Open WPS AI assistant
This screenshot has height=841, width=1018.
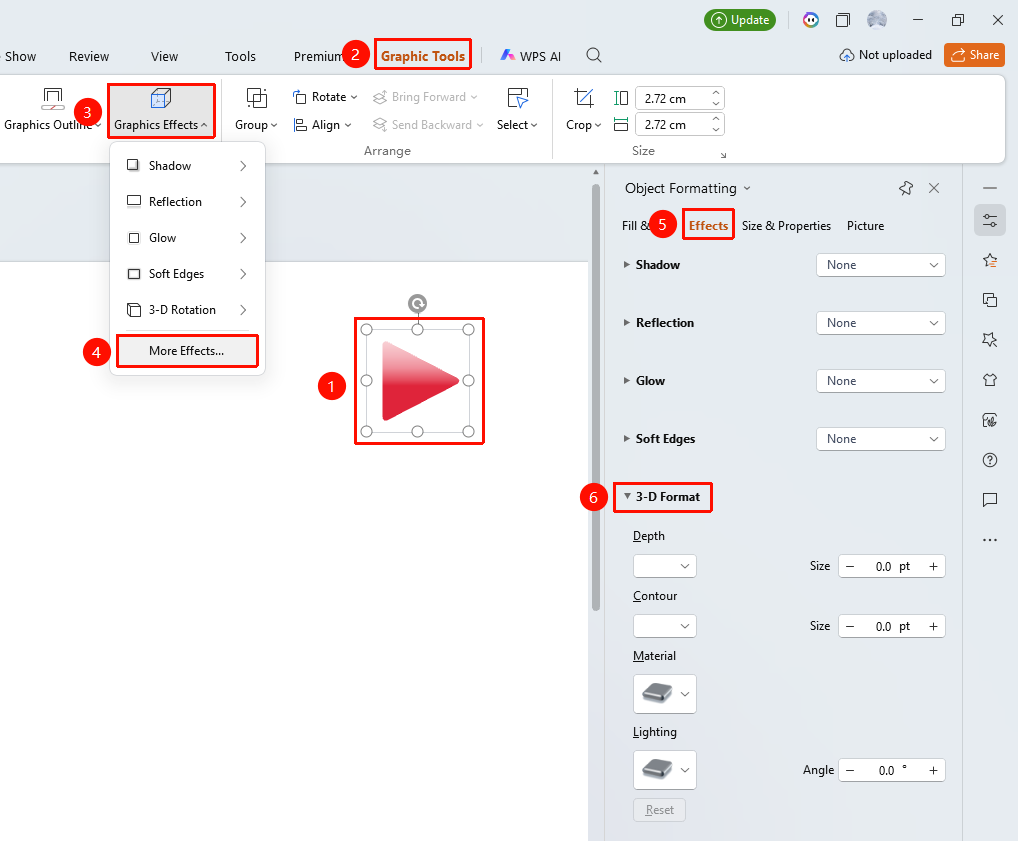(x=530, y=56)
